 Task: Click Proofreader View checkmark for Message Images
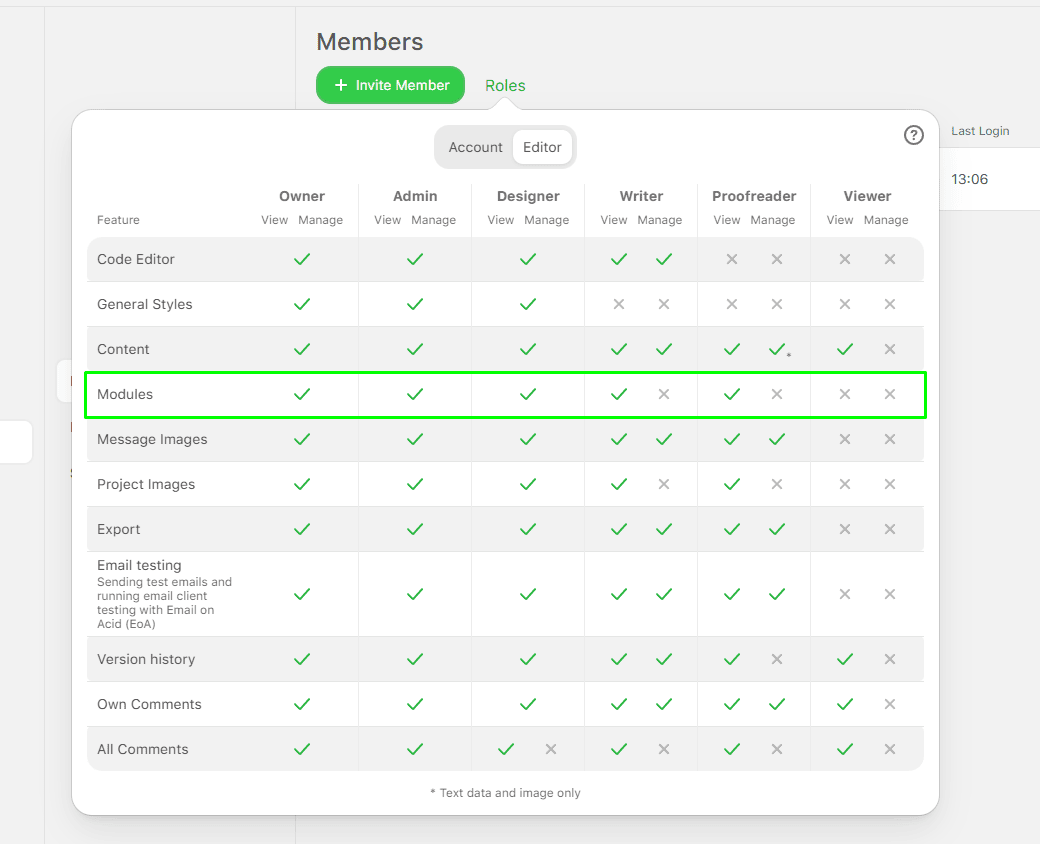point(732,439)
